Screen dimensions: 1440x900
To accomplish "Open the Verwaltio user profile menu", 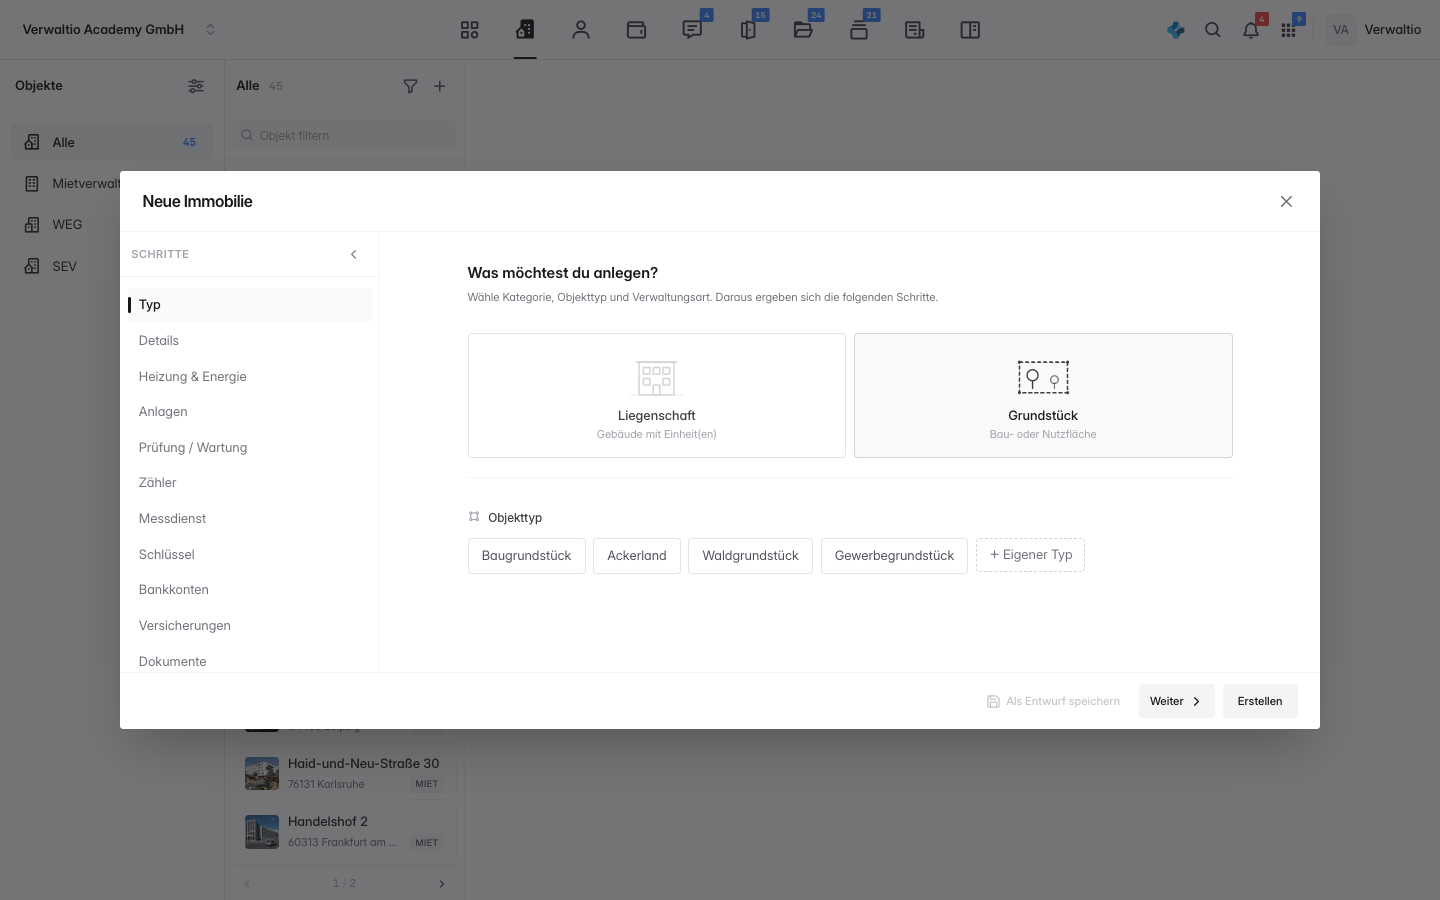I will [x=1374, y=30].
